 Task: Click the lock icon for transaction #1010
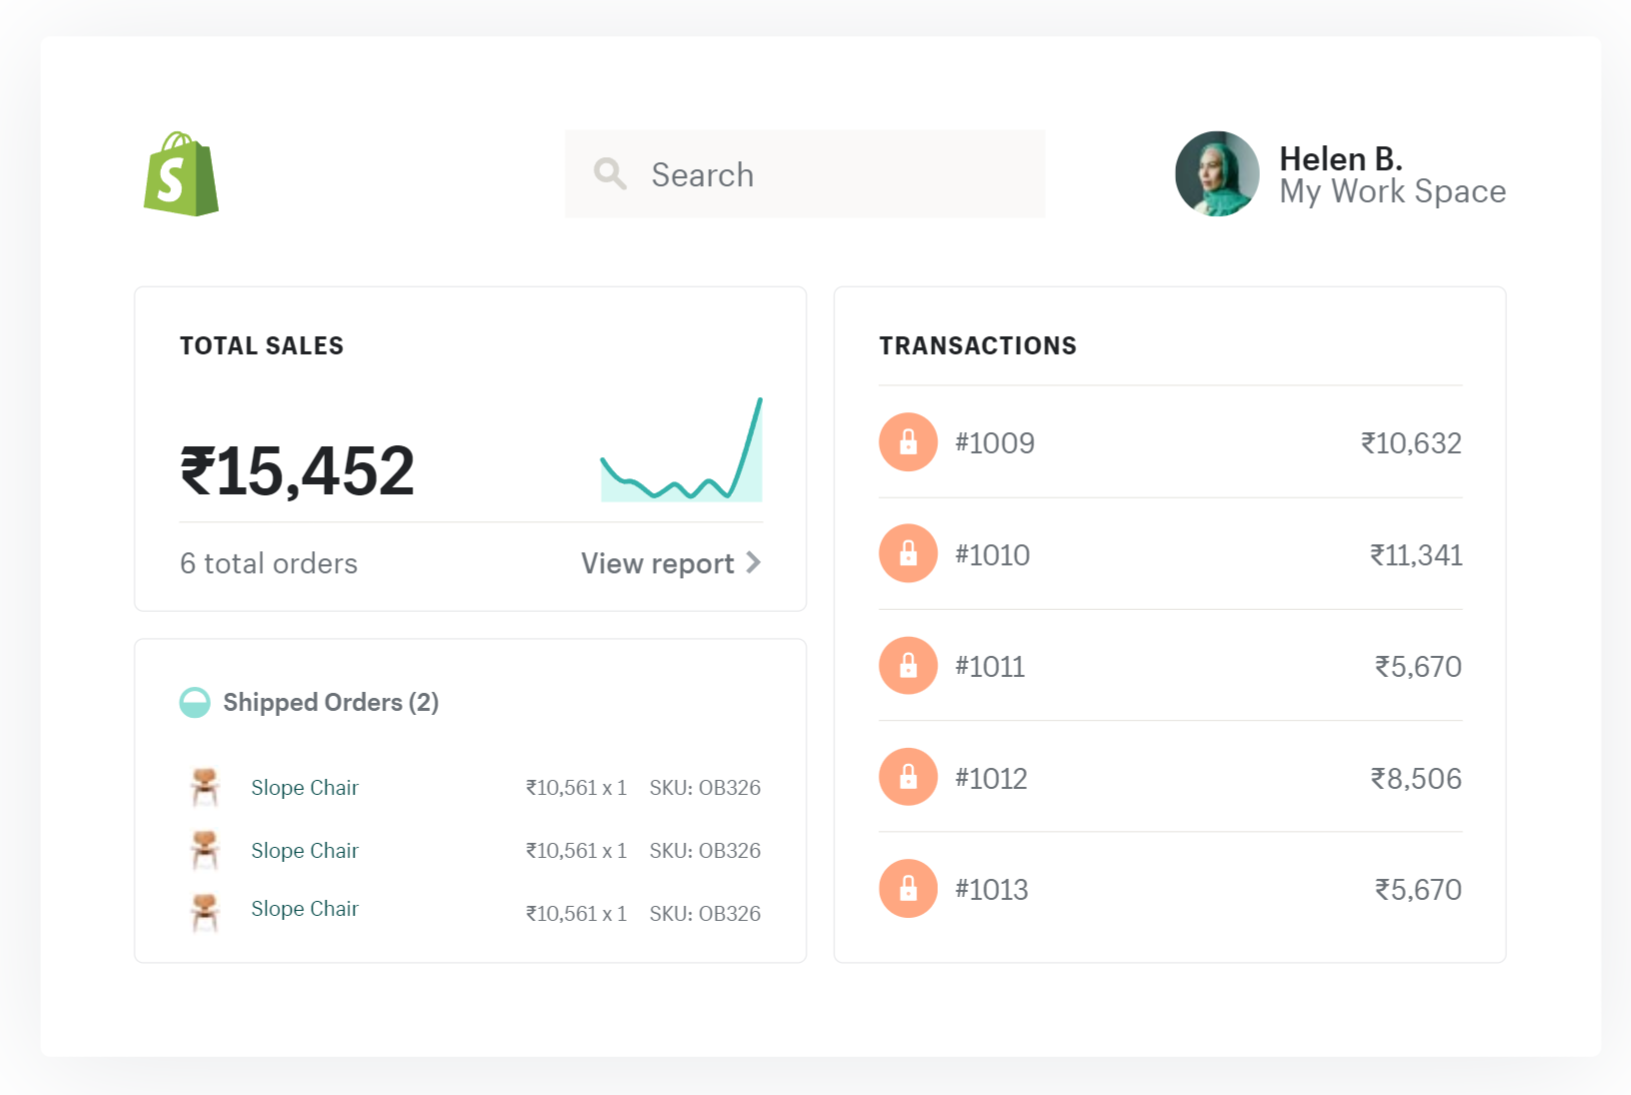[x=908, y=553]
